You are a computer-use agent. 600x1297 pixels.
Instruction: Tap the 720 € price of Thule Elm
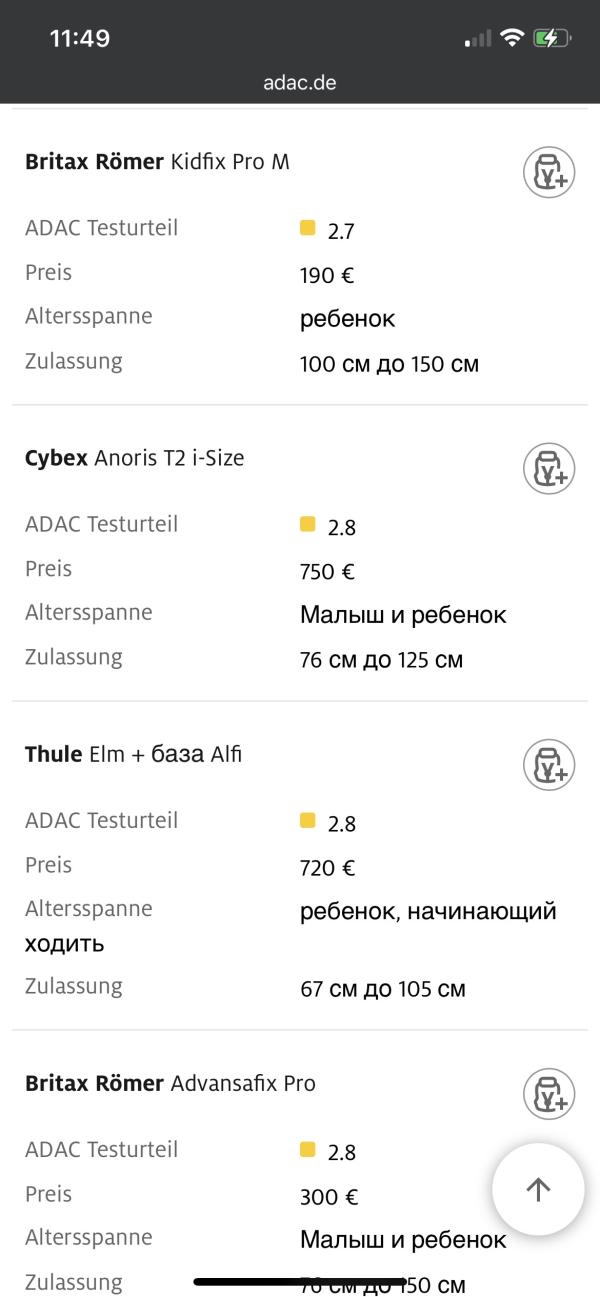(327, 868)
